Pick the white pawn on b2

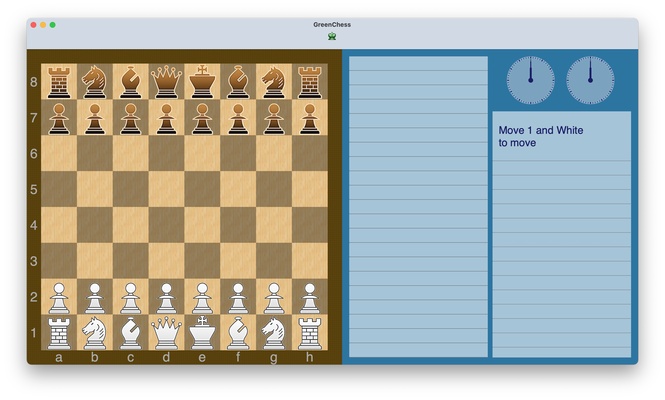95,298
